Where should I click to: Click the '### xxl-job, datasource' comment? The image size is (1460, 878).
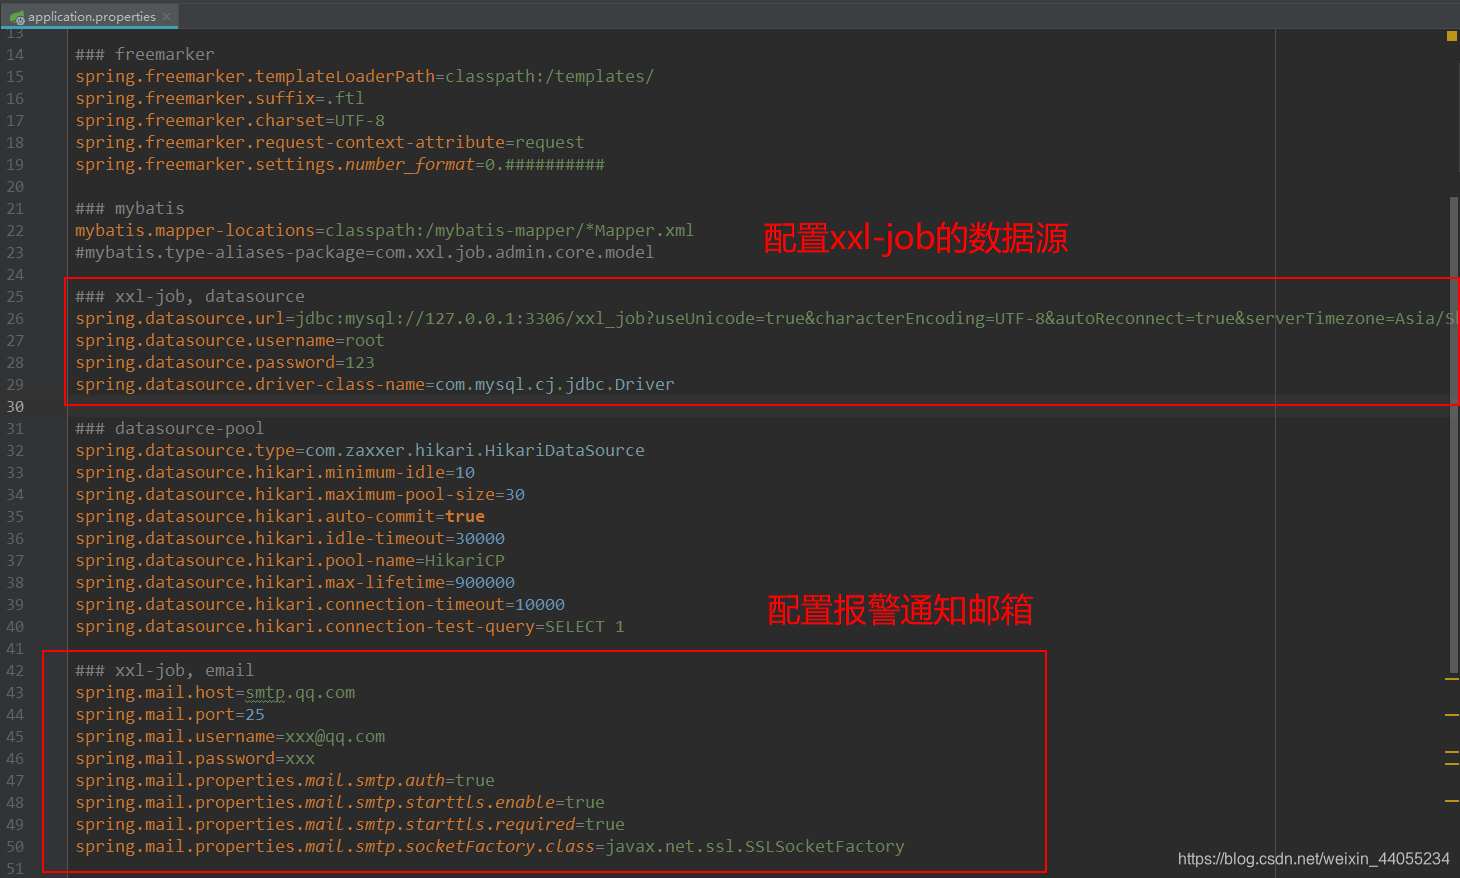coord(190,296)
